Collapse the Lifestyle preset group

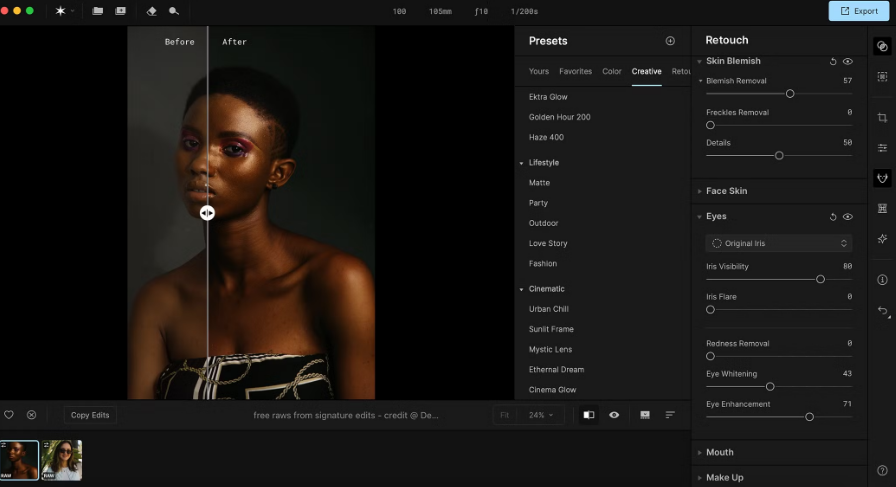[x=521, y=163]
